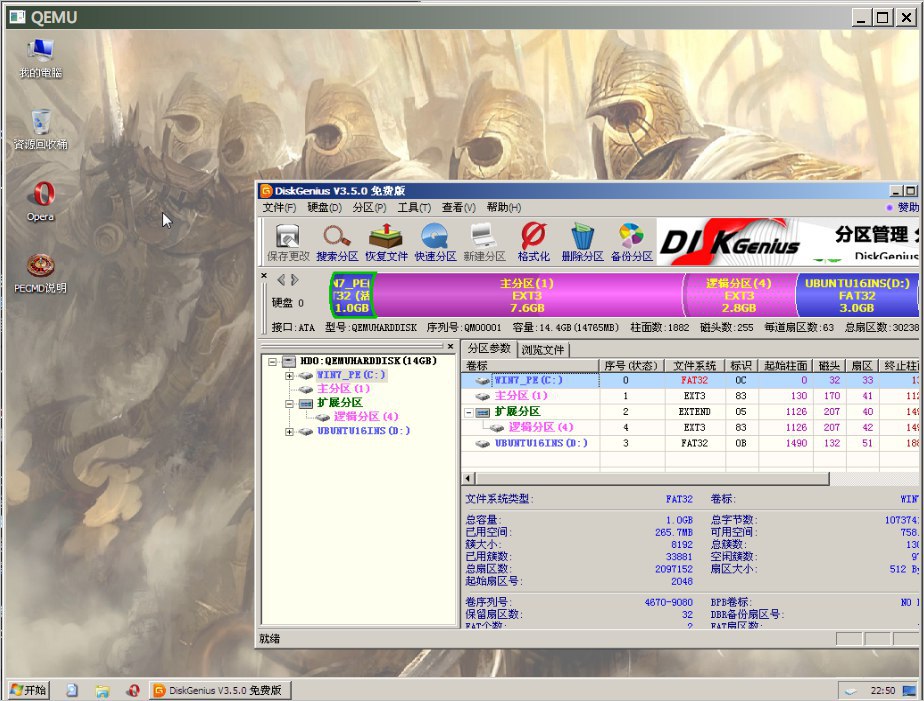
Task: Select the PECMD说明 desktop icon
Action: tap(40, 273)
